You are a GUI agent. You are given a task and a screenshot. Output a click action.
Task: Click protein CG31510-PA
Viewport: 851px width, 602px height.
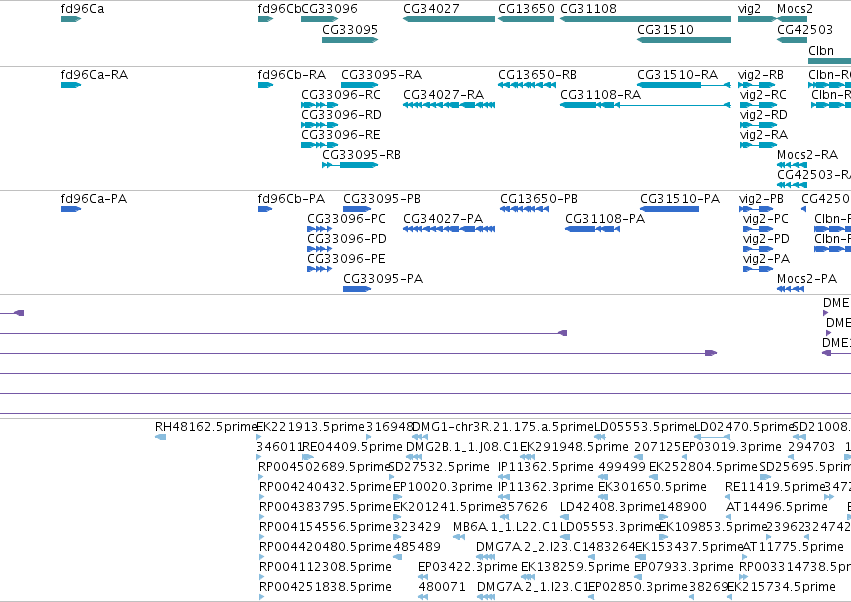tap(669, 209)
